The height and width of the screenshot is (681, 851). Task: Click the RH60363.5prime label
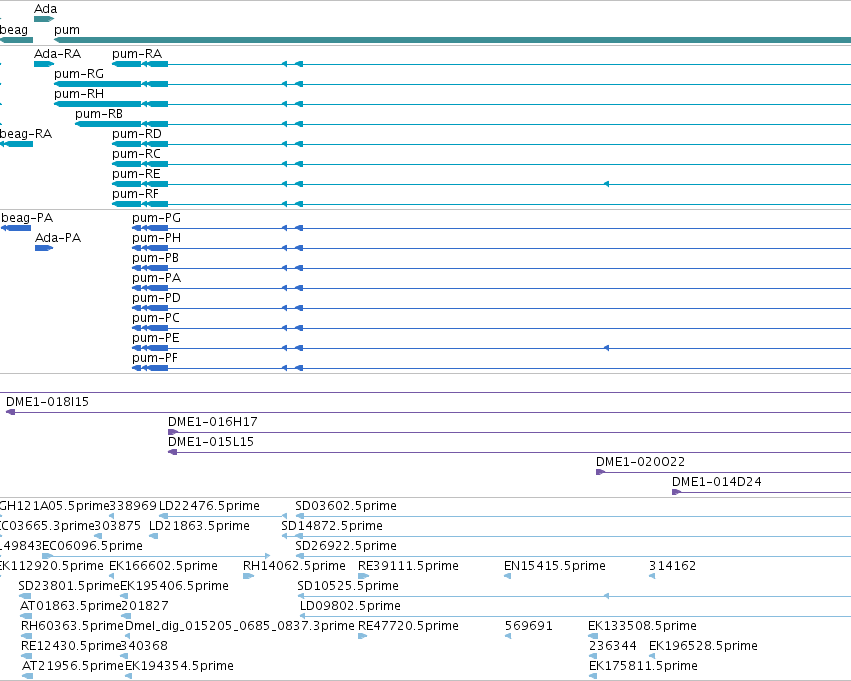(x=72, y=626)
